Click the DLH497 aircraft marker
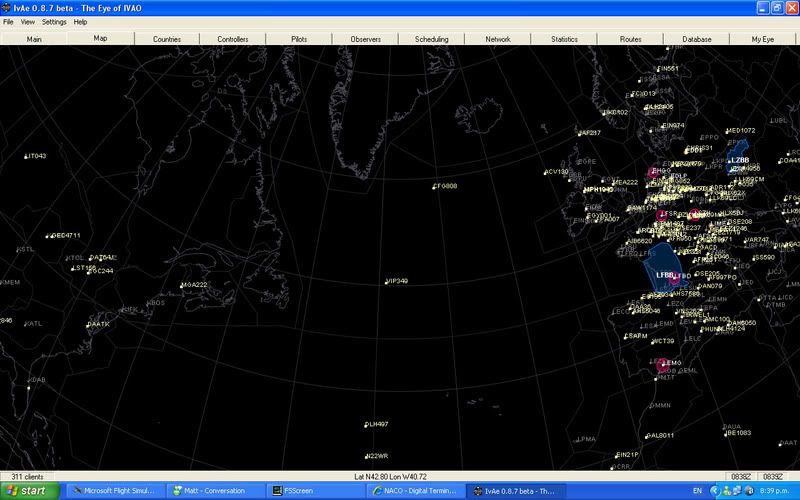Screen dimensions: 800x500 [366, 425]
